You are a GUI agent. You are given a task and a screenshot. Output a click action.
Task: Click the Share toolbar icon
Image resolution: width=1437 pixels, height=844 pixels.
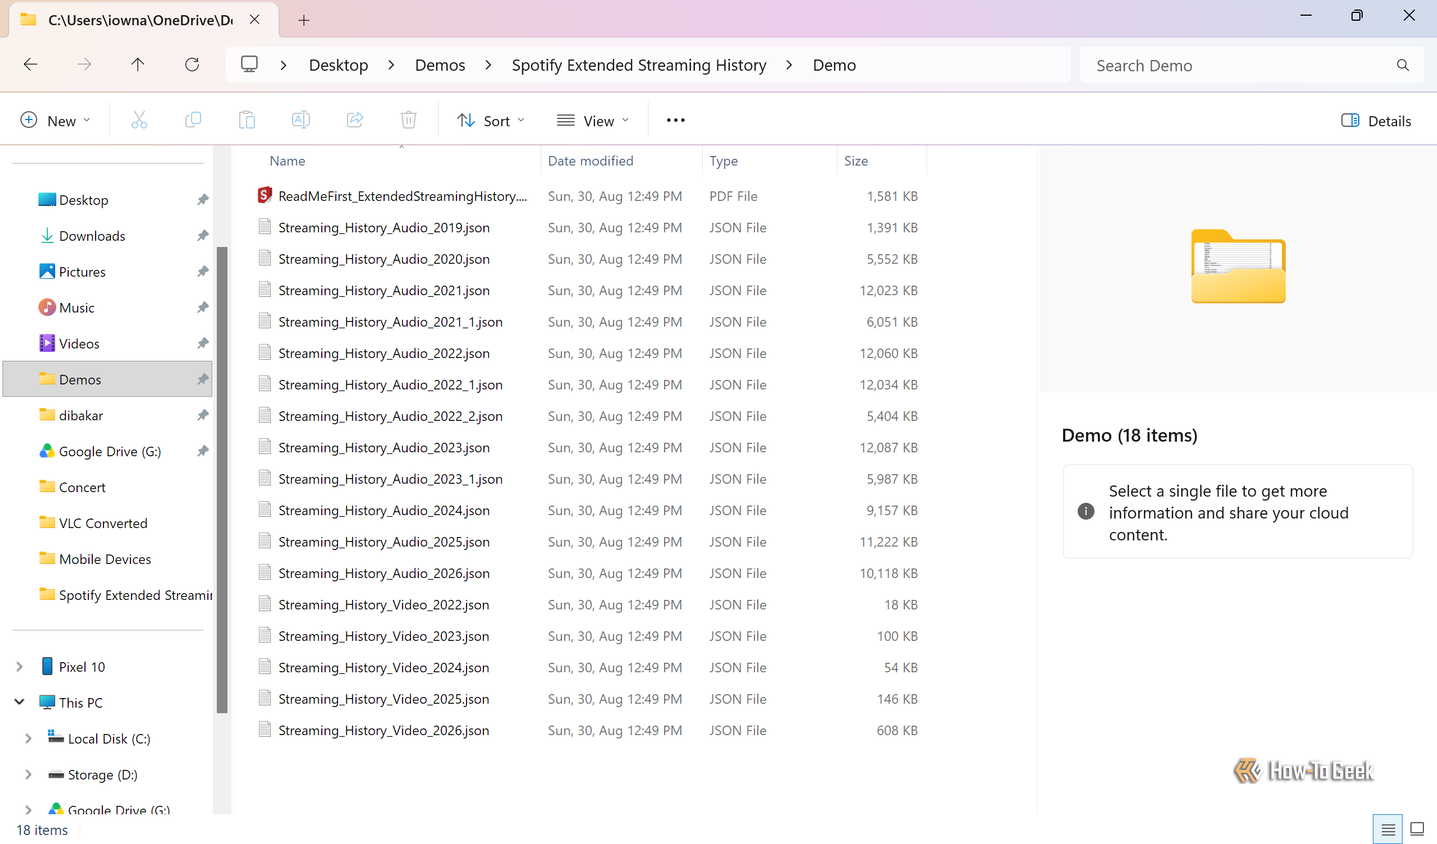[355, 120]
